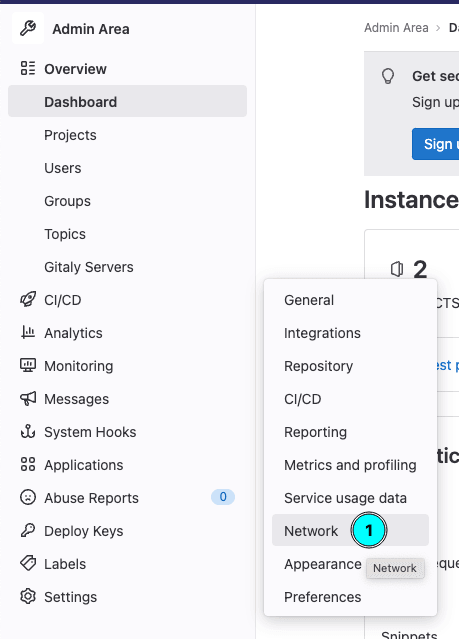Click the Monitoring screen icon
This screenshot has width=459, height=639.
click(x=28, y=365)
